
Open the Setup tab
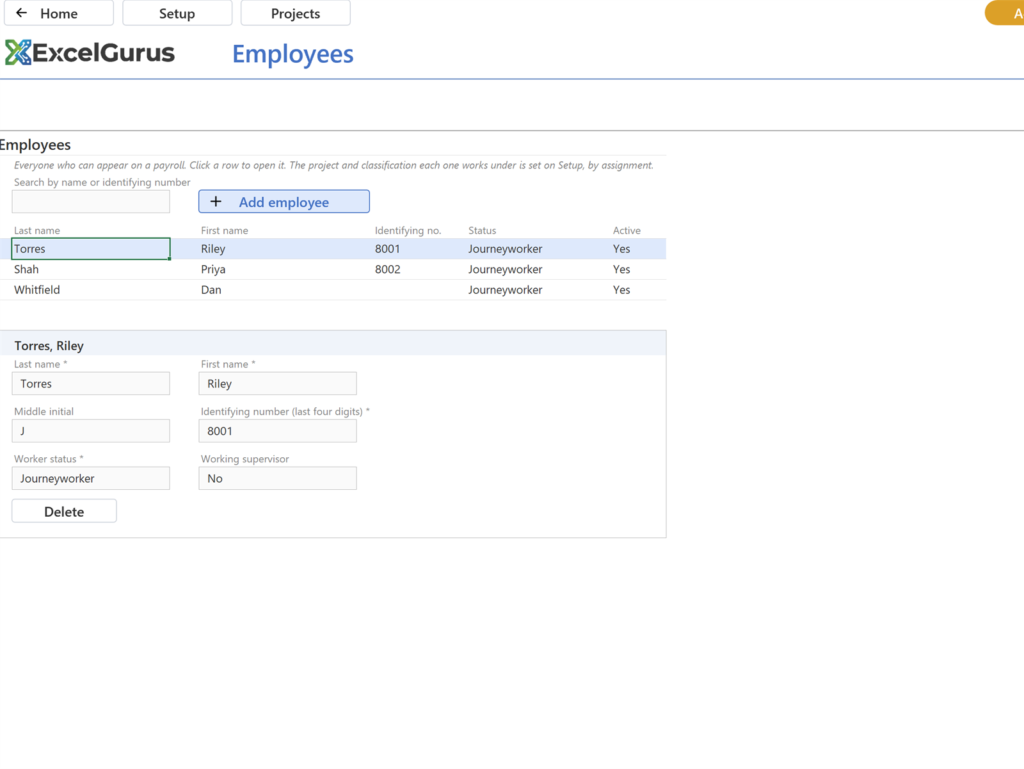click(177, 13)
